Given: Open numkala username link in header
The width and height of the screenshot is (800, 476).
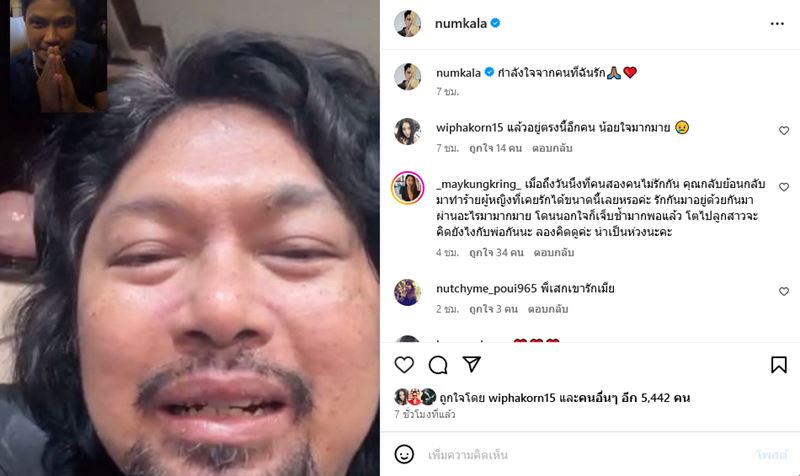Looking at the screenshot, I should coord(461,23).
